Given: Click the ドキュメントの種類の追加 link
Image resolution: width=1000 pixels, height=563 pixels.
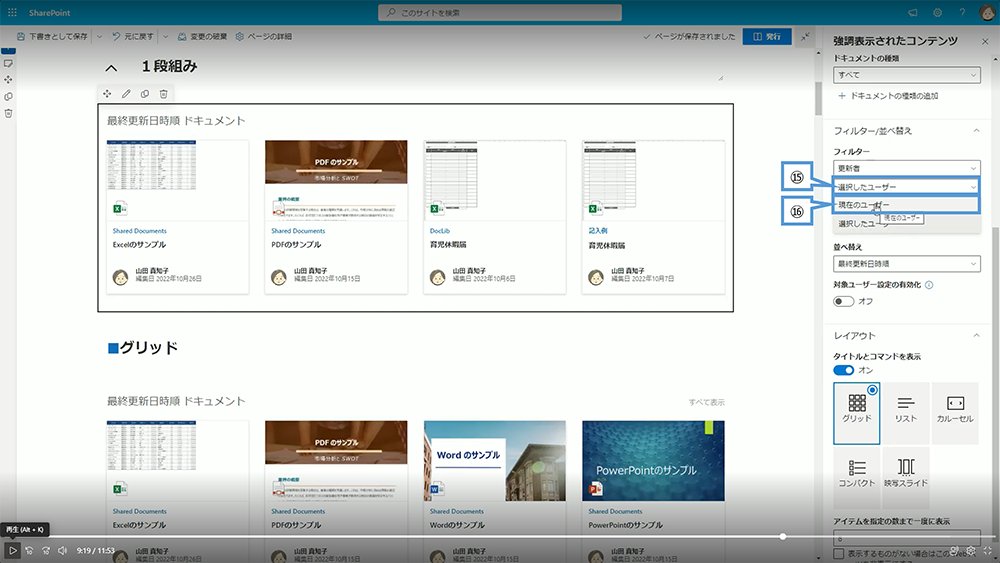Looking at the screenshot, I should [894, 96].
